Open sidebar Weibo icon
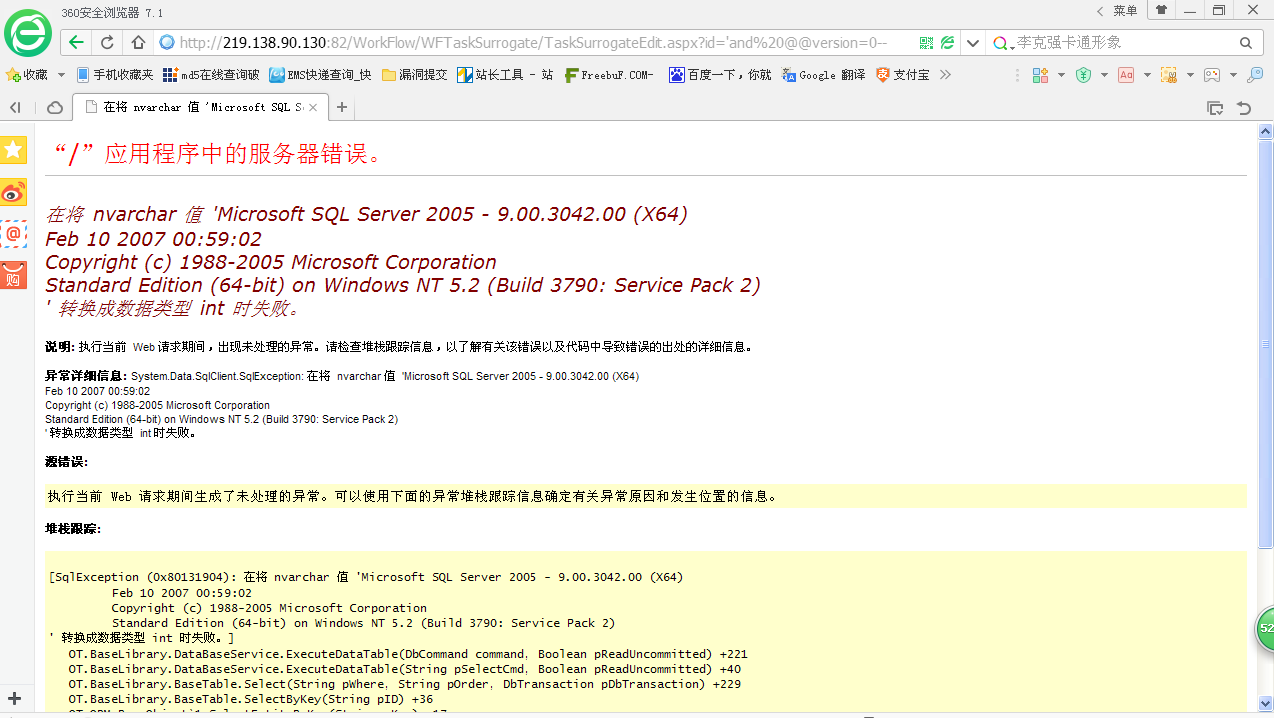The height and width of the screenshot is (718, 1274). pyautogui.click(x=14, y=192)
